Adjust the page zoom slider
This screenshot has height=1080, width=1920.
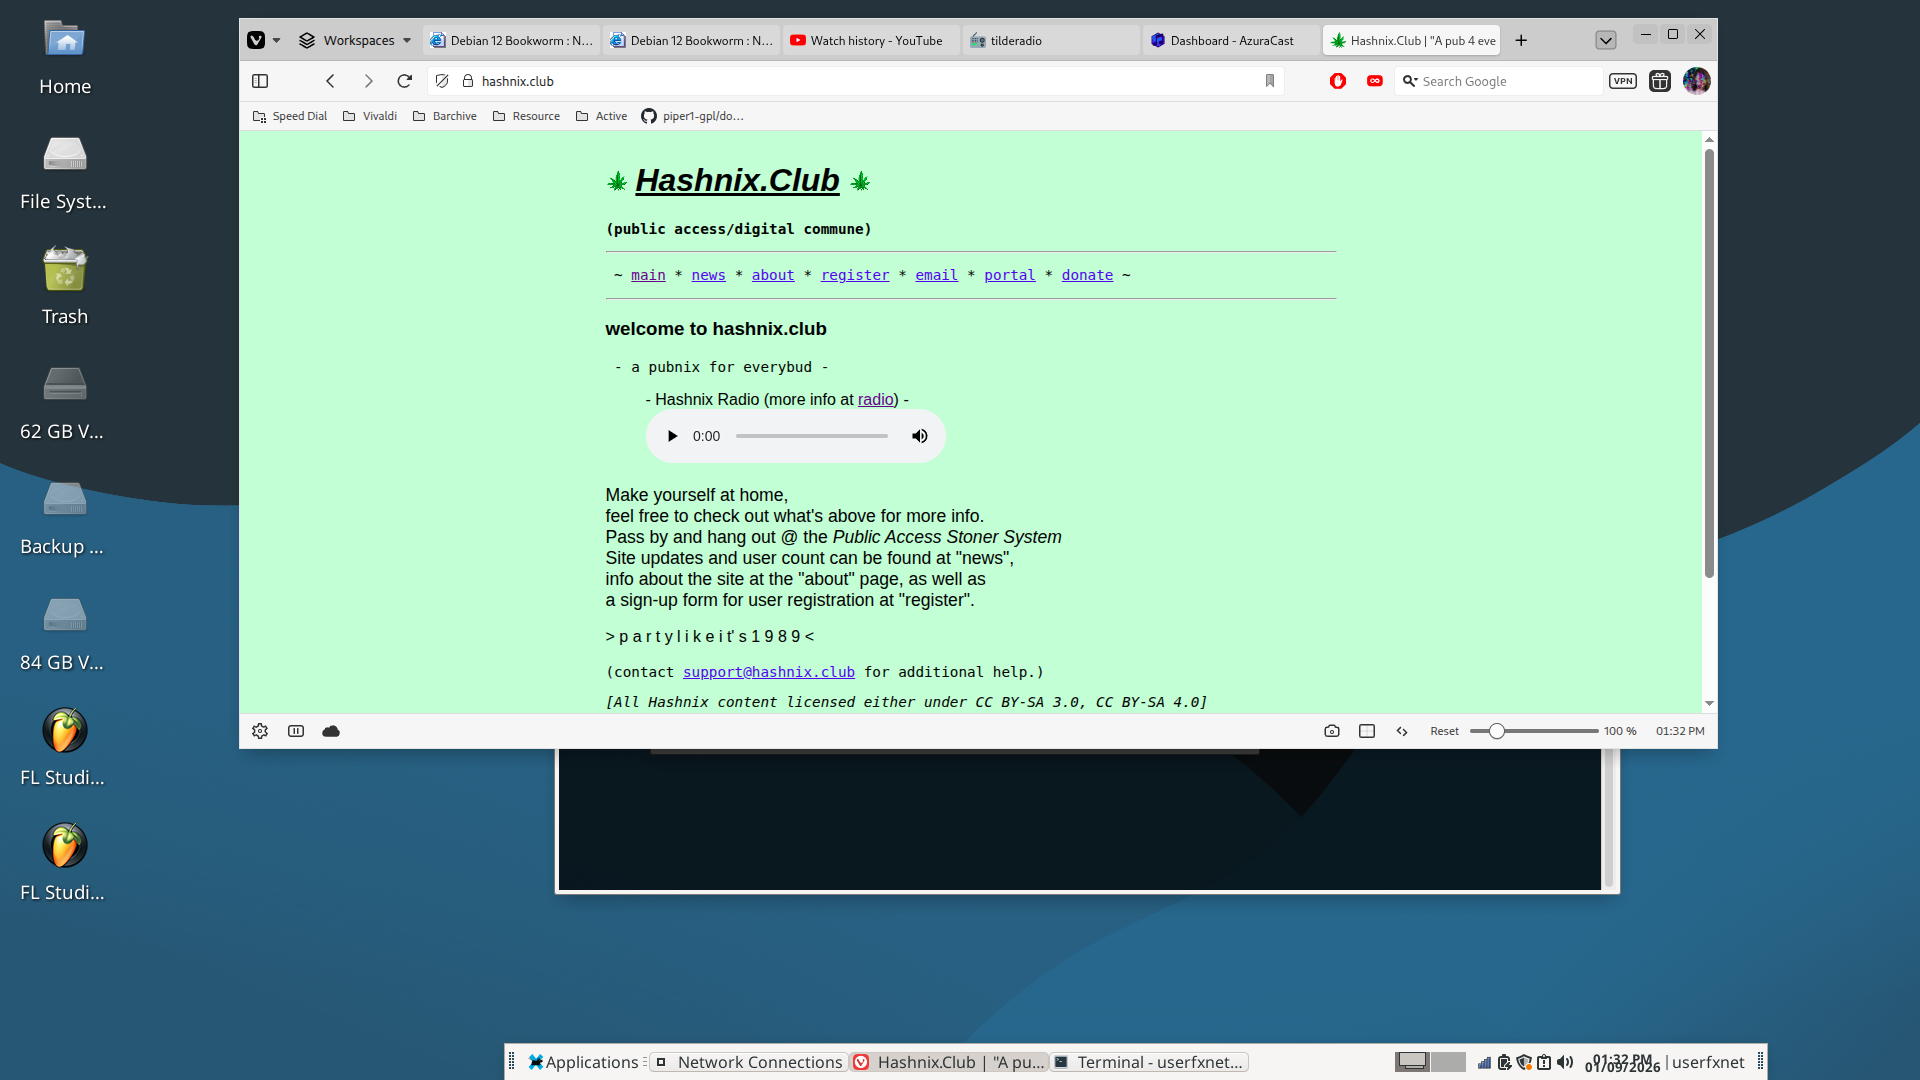pyautogui.click(x=1496, y=731)
